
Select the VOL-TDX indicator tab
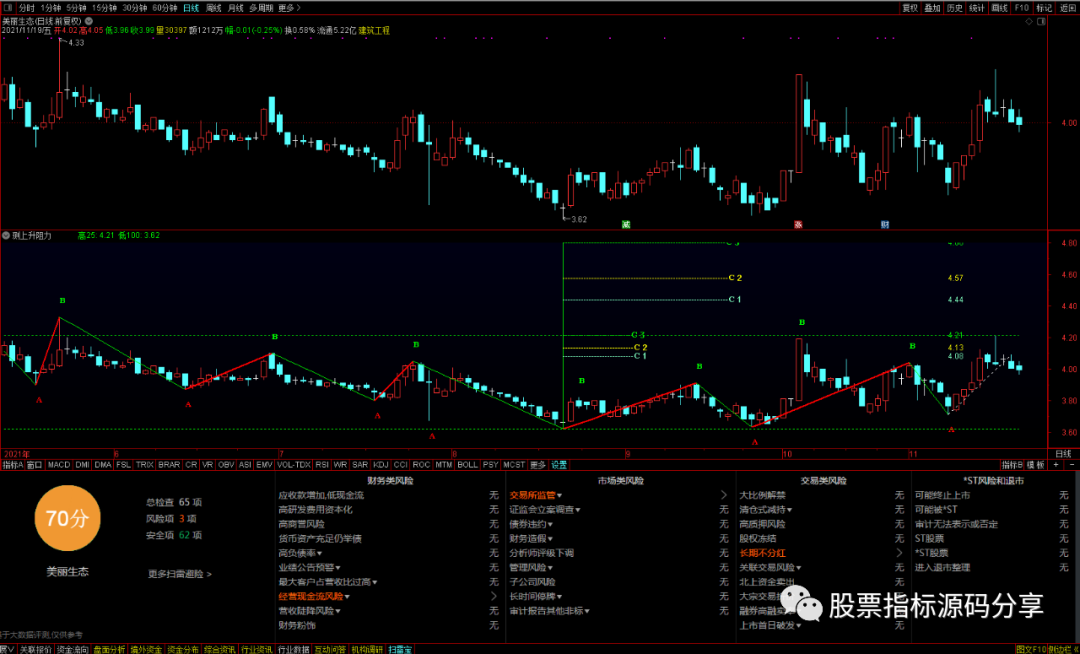293,465
